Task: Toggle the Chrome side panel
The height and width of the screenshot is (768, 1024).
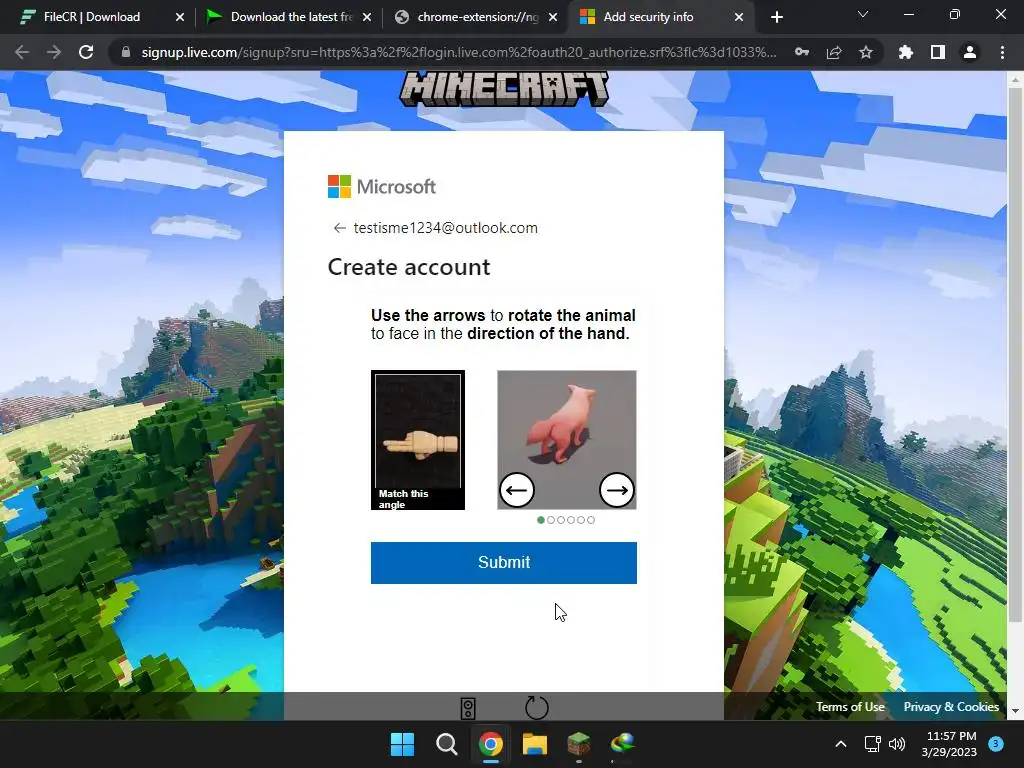Action: coord(938,52)
